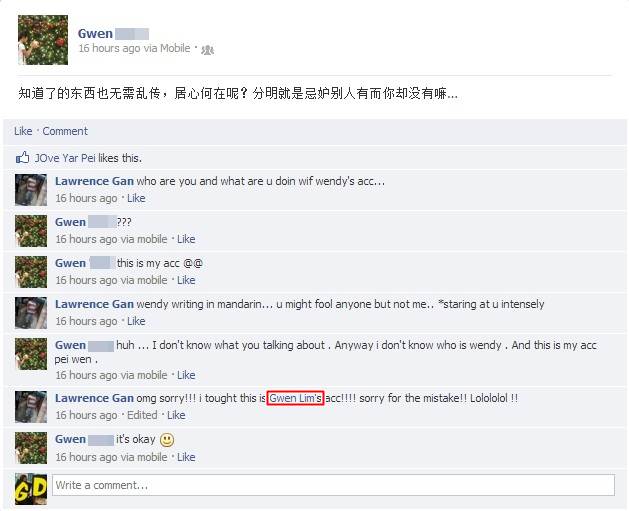
Task: Like the "it's okay" comment
Action: tap(186, 457)
